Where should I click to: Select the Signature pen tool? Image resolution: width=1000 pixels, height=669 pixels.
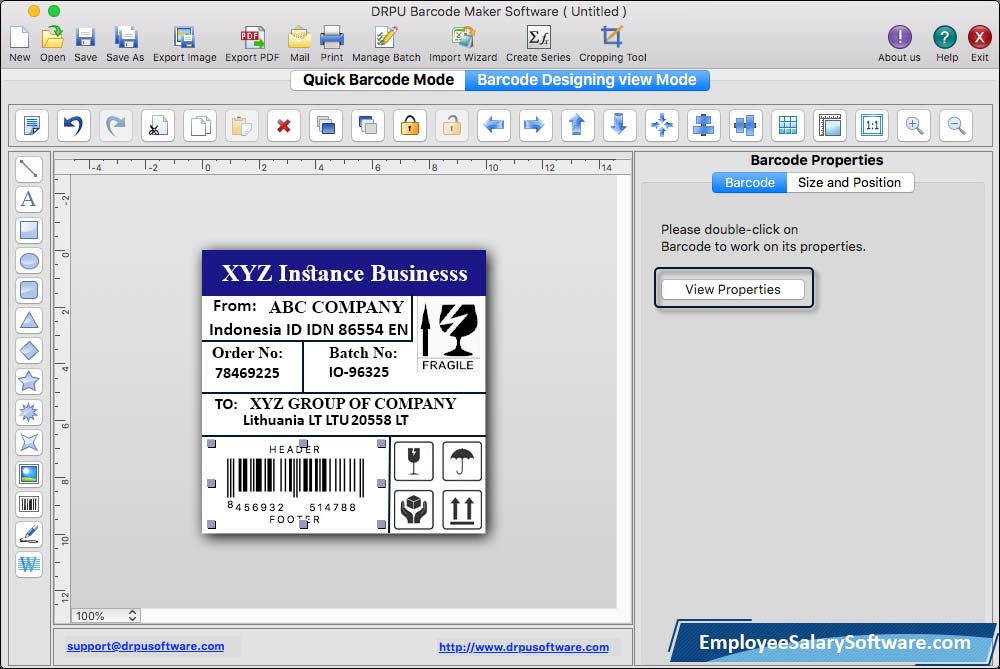[29, 534]
